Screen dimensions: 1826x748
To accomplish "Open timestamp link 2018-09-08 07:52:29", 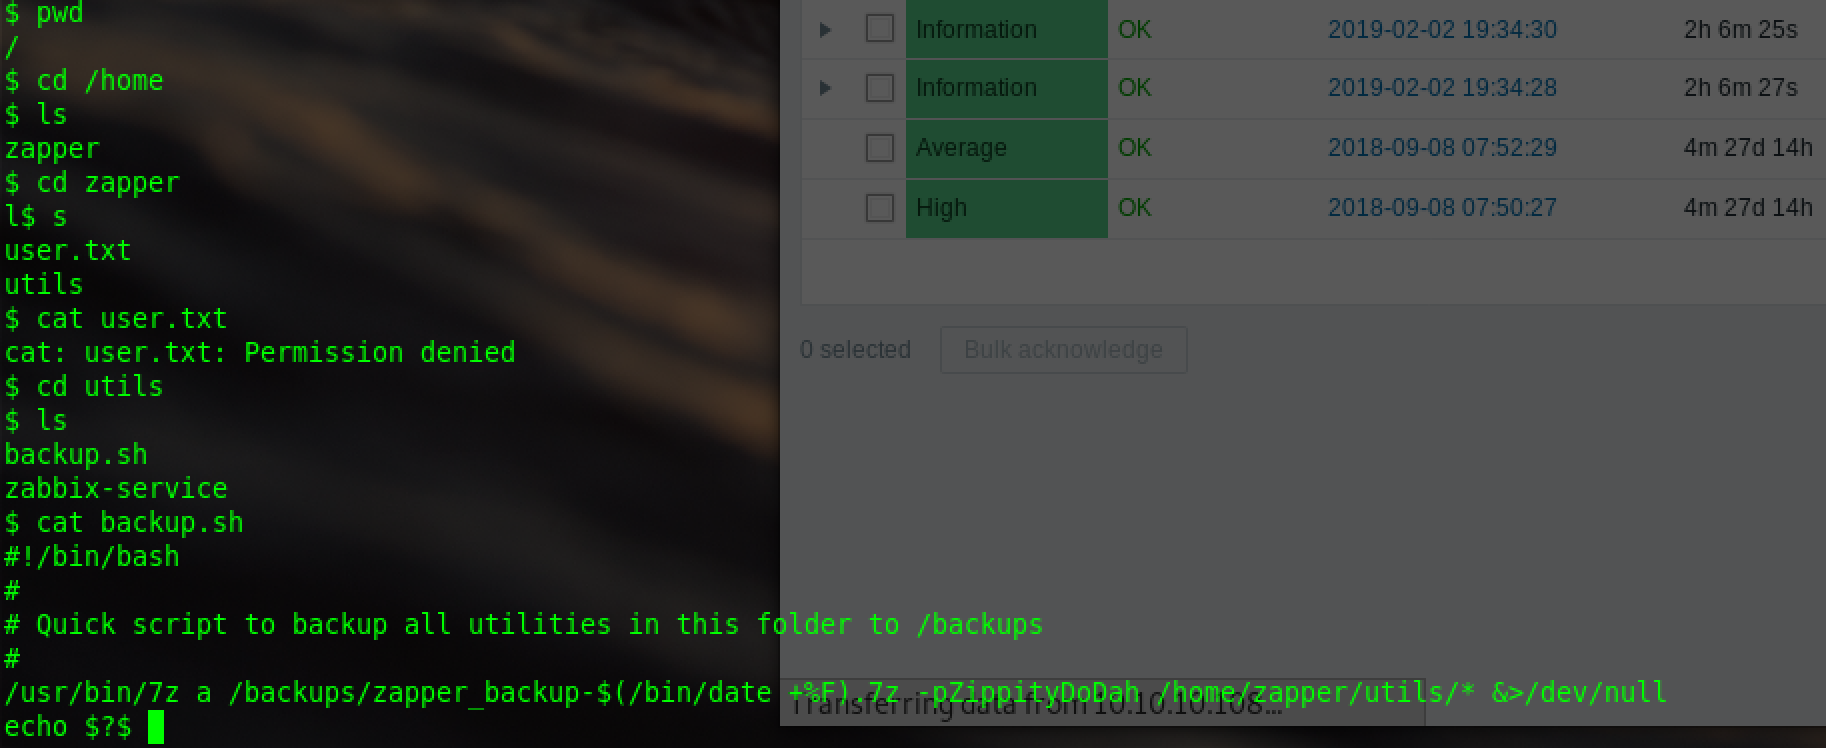I will coord(1442,148).
